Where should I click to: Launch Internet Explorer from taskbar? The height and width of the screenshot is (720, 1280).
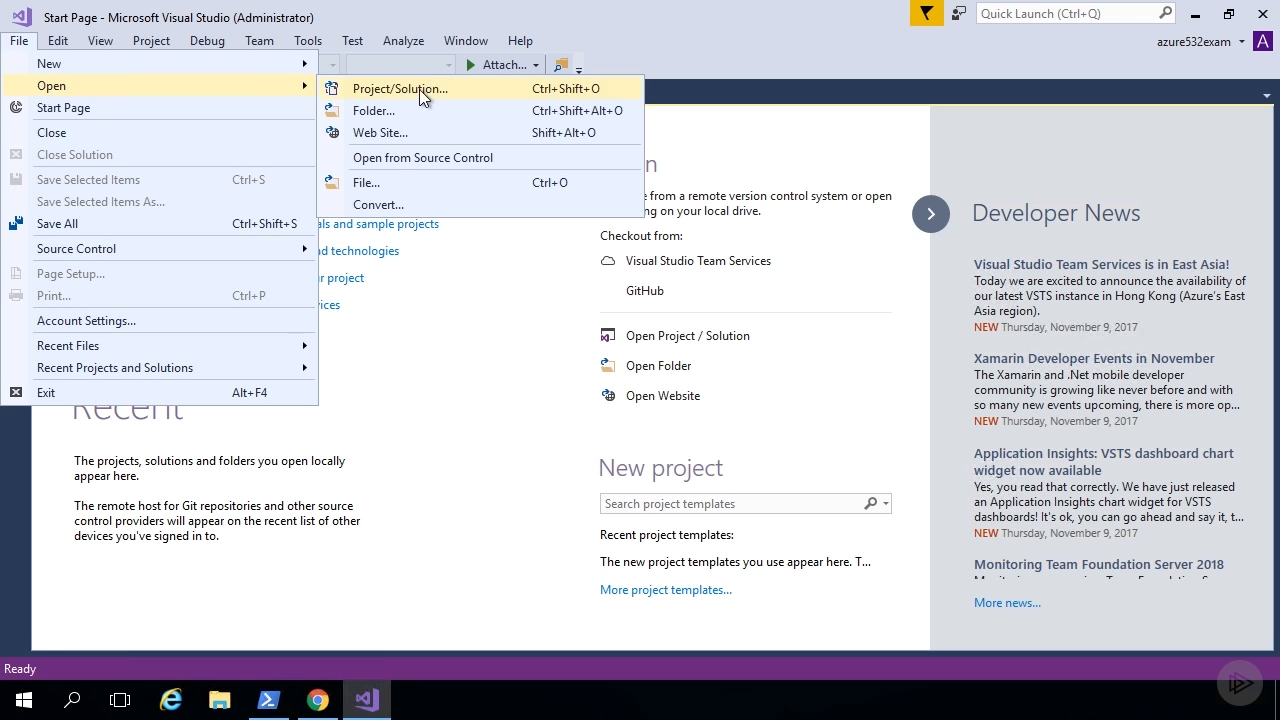click(171, 700)
